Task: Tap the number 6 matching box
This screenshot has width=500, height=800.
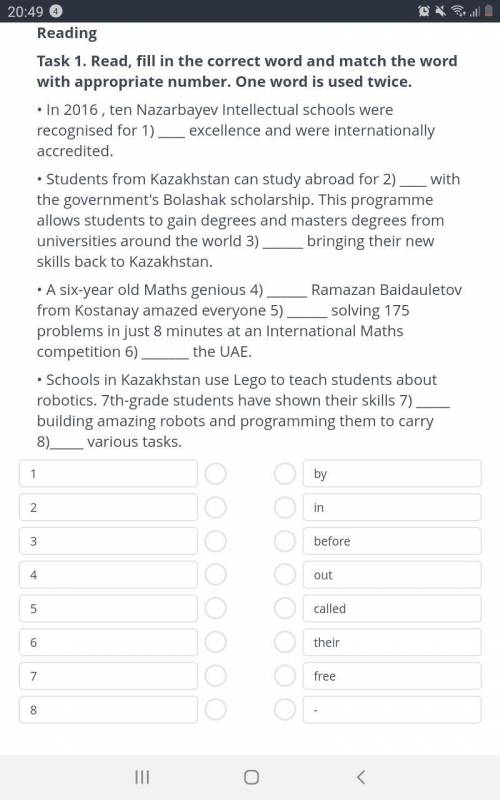Action: (108, 642)
